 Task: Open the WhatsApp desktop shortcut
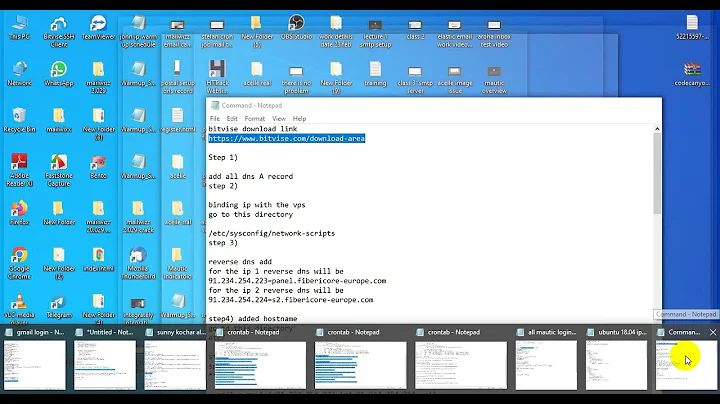tap(59, 74)
